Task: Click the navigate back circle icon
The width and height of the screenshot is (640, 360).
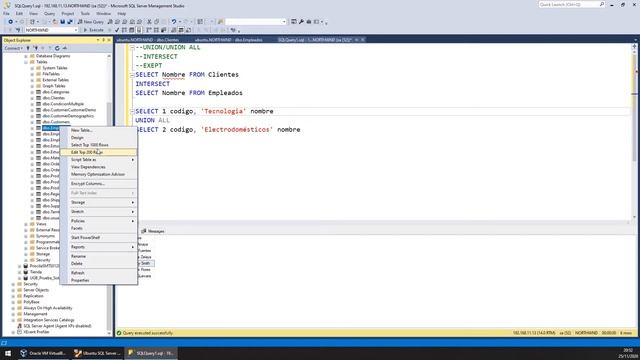Action: (x=11, y=22)
